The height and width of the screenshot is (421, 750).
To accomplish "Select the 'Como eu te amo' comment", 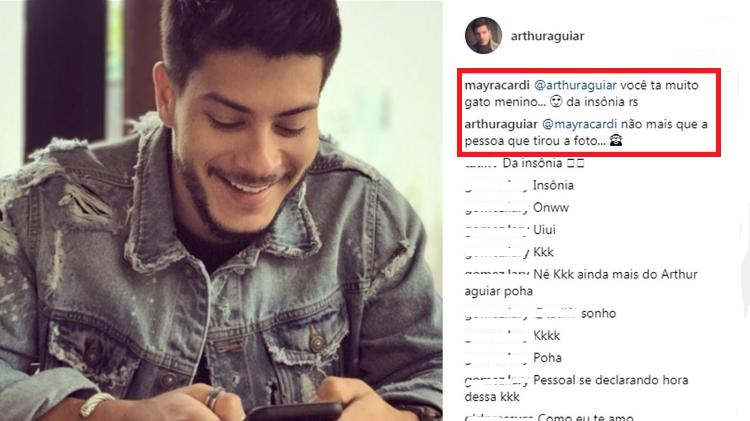I will coord(585,417).
